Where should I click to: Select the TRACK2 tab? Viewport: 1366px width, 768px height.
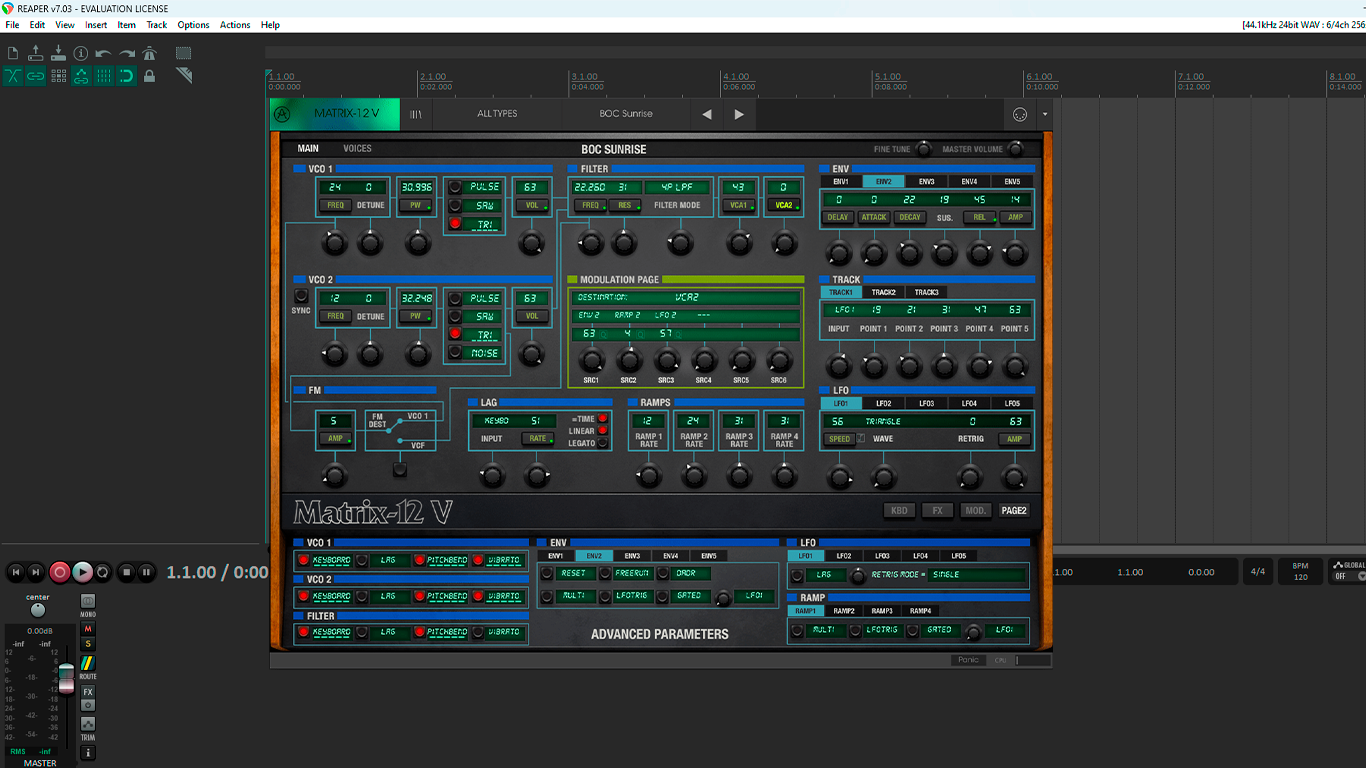click(x=883, y=293)
